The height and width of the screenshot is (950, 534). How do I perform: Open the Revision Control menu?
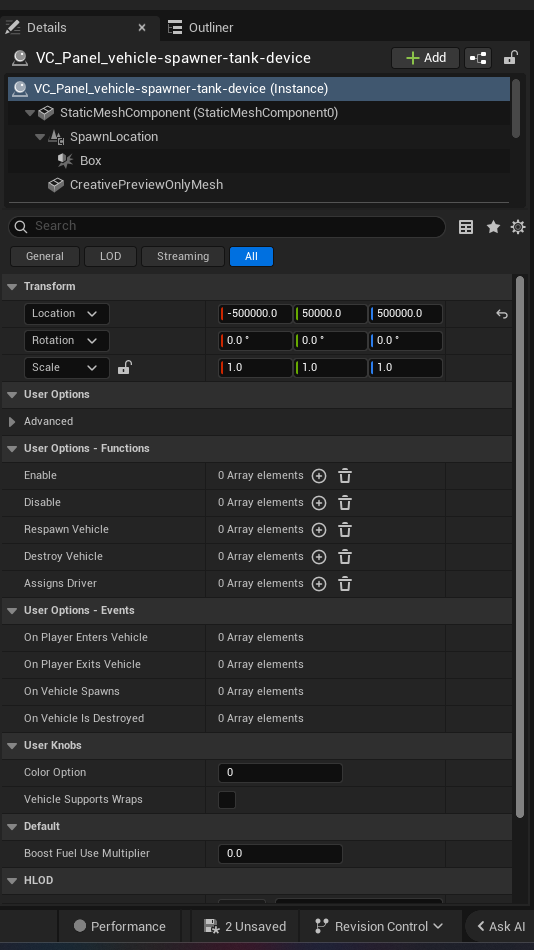[x=379, y=926]
